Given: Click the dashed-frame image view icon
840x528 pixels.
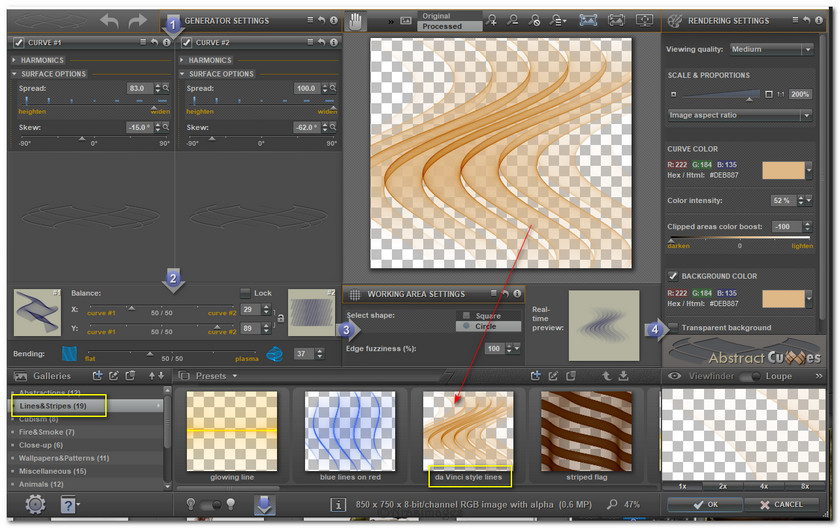Looking at the screenshot, I should click(x=616, y=21).
